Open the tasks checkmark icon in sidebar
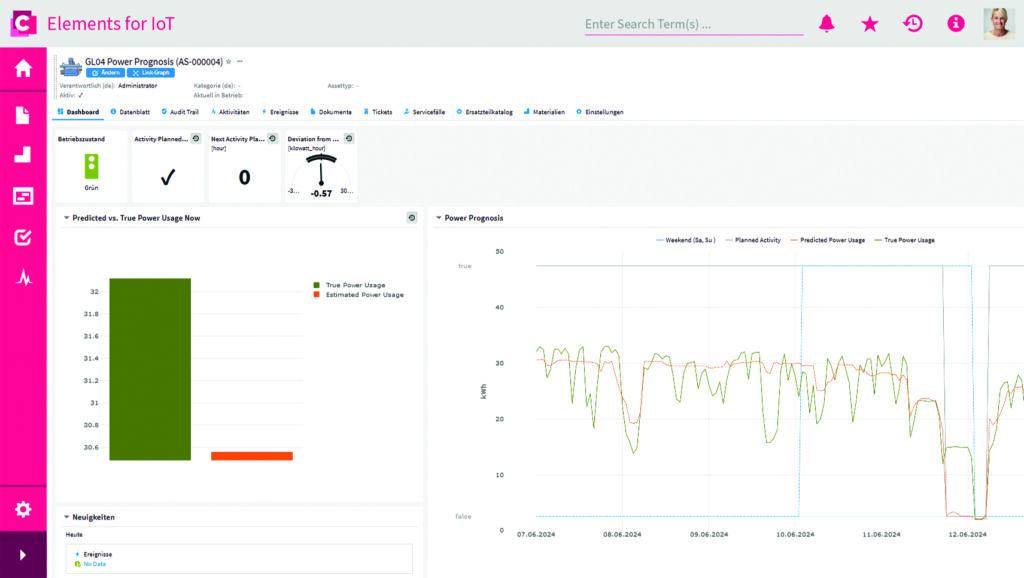The image size is (1024, 578). point(23,237)
